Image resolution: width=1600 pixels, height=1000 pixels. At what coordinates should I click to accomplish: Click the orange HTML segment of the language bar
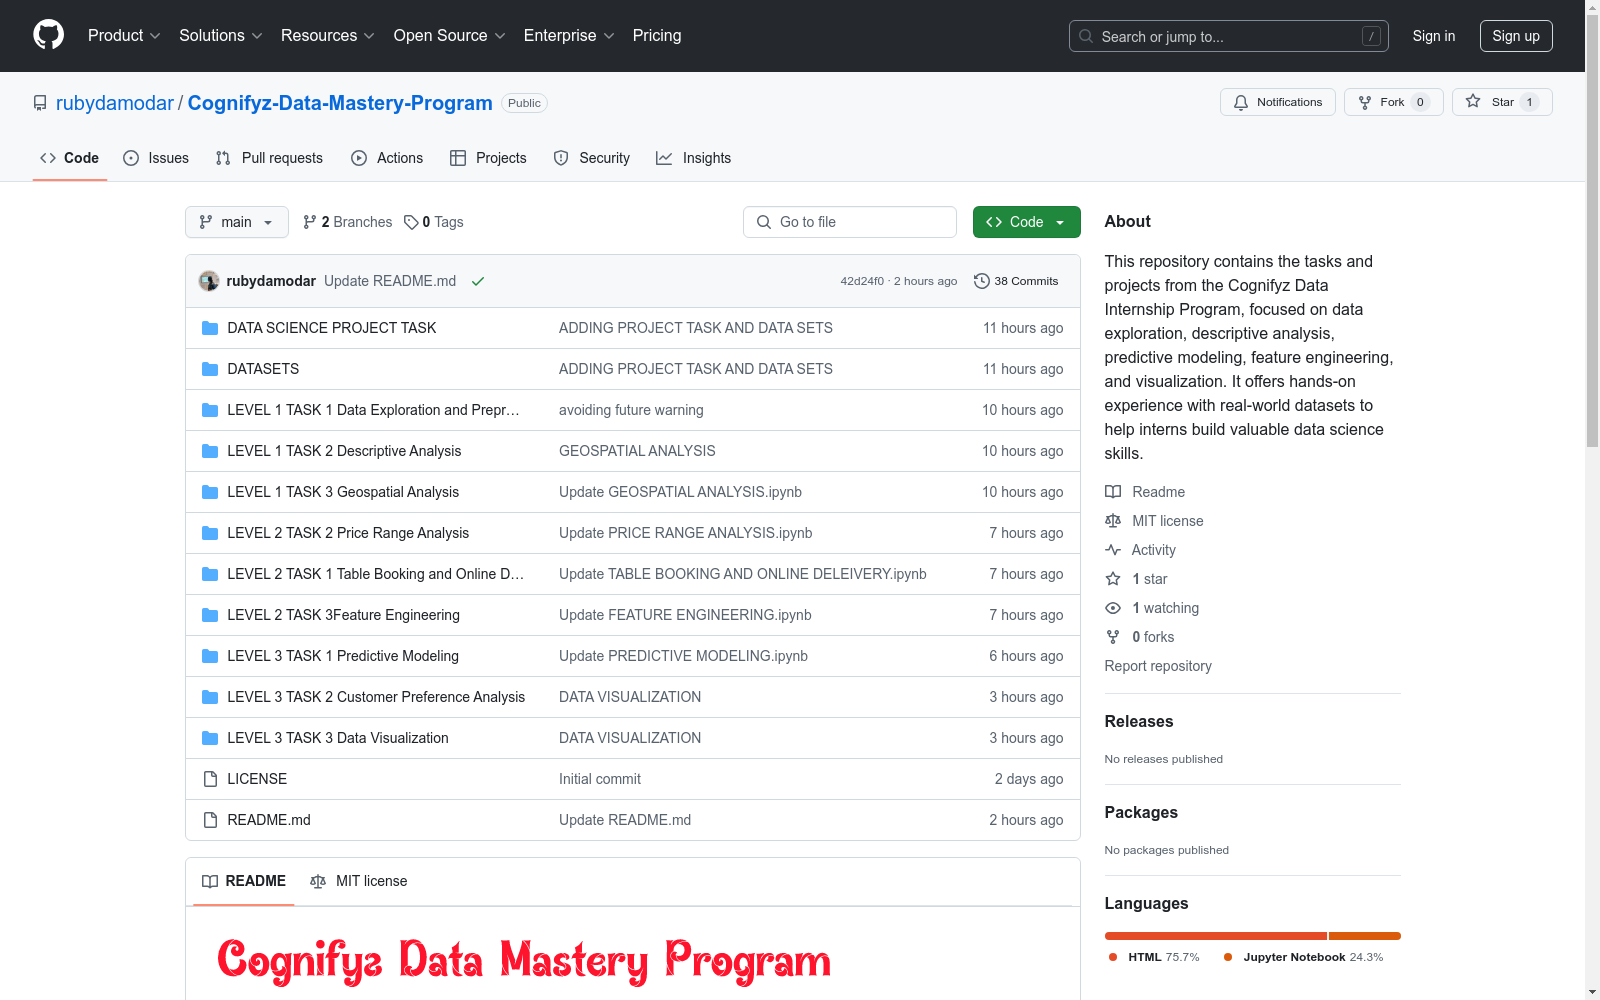pos(1216,936)
